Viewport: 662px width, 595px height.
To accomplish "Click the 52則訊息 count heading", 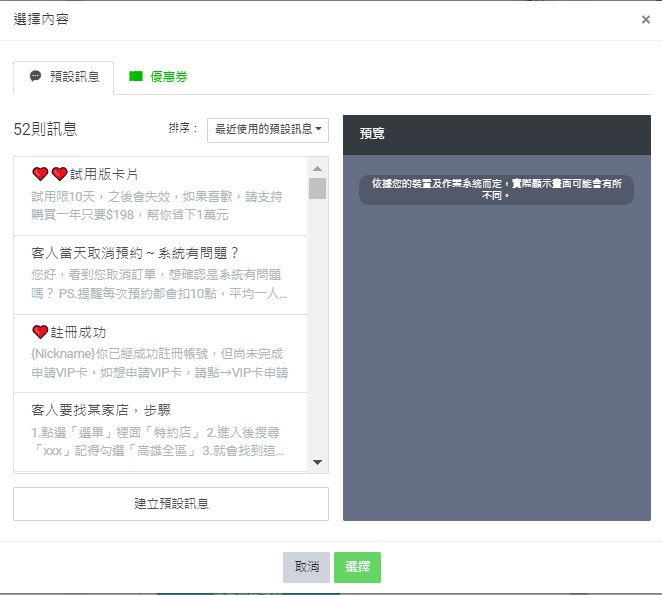I will [x=45, y=129].
